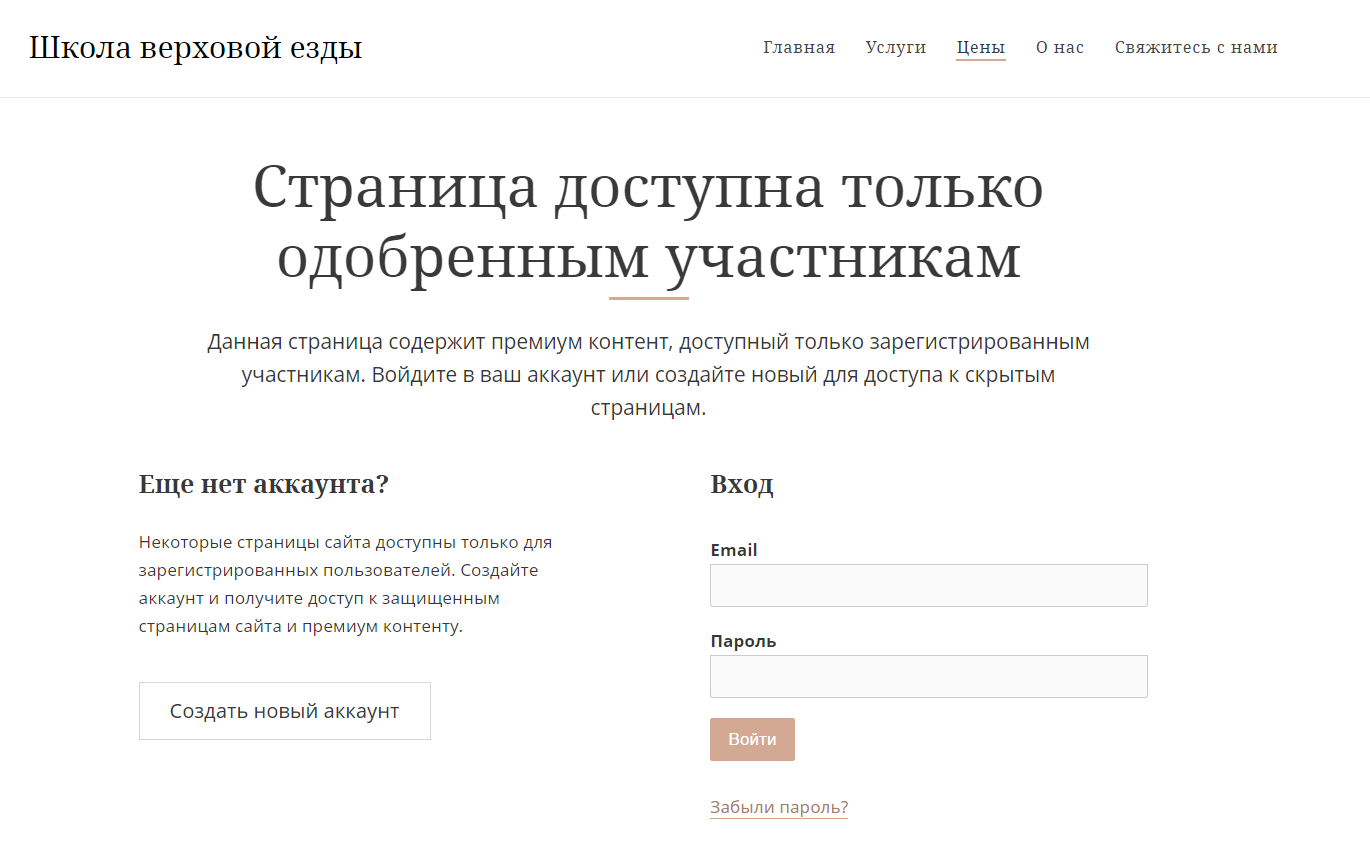Focus the Пароль input field
This screenshot has height=856, width=1370.
[x=928, y=676]
